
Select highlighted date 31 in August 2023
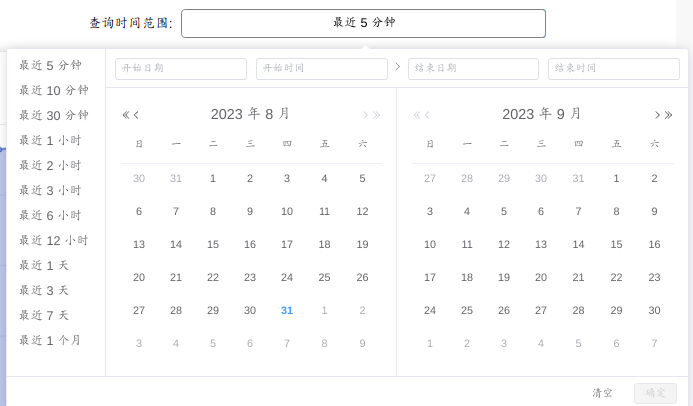click(x=287, y=310)
